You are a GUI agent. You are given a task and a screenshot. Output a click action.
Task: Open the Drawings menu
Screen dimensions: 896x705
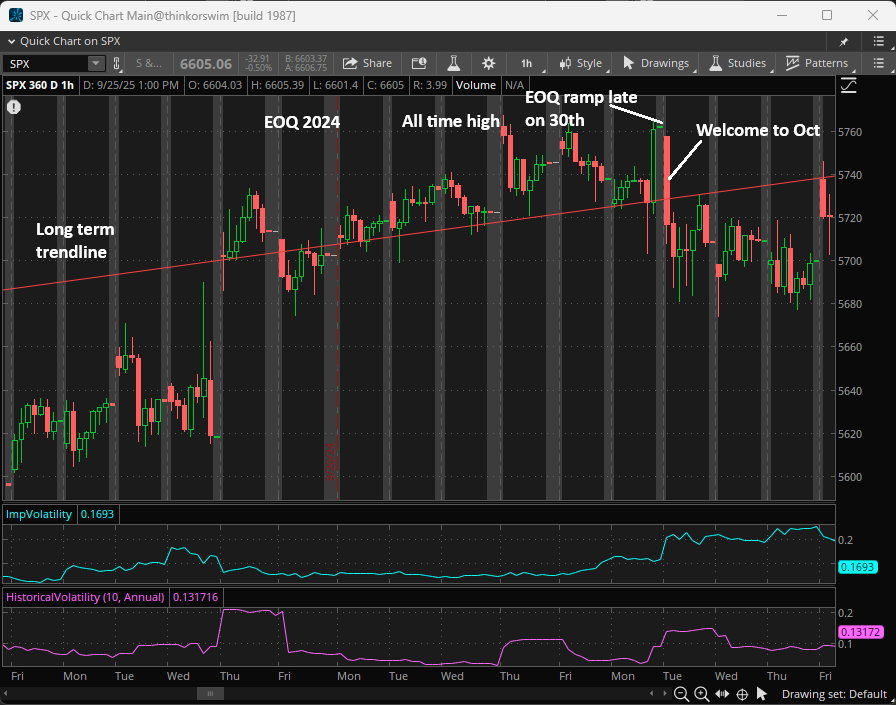coord(656,63)
